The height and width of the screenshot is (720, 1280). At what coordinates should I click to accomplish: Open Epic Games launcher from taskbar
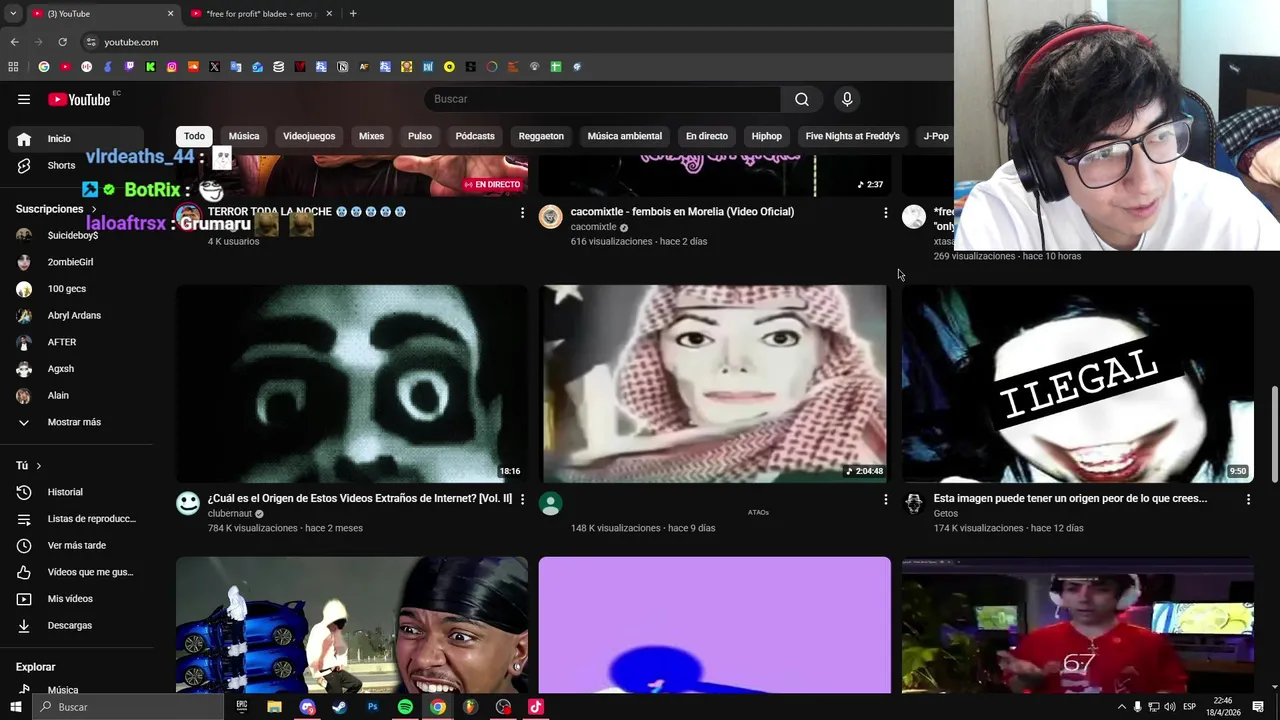pos(241,707)
